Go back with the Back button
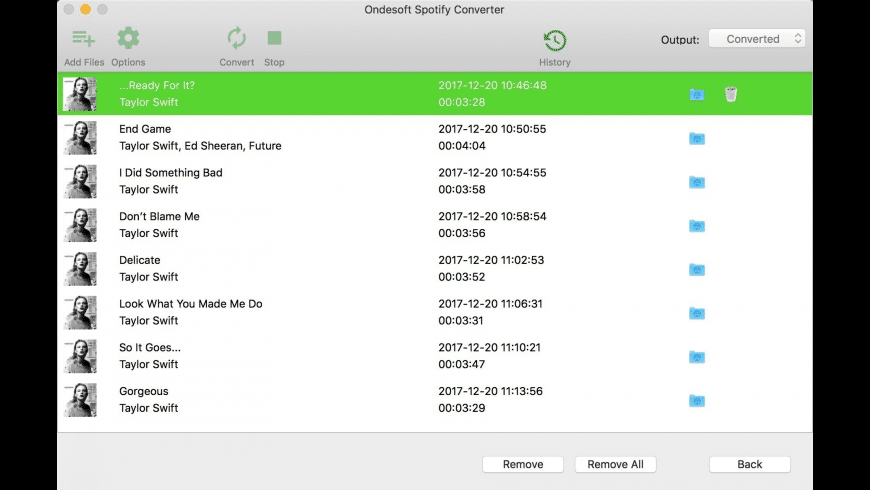The height and width of the screenshot is (490, 870). point(750,464)
